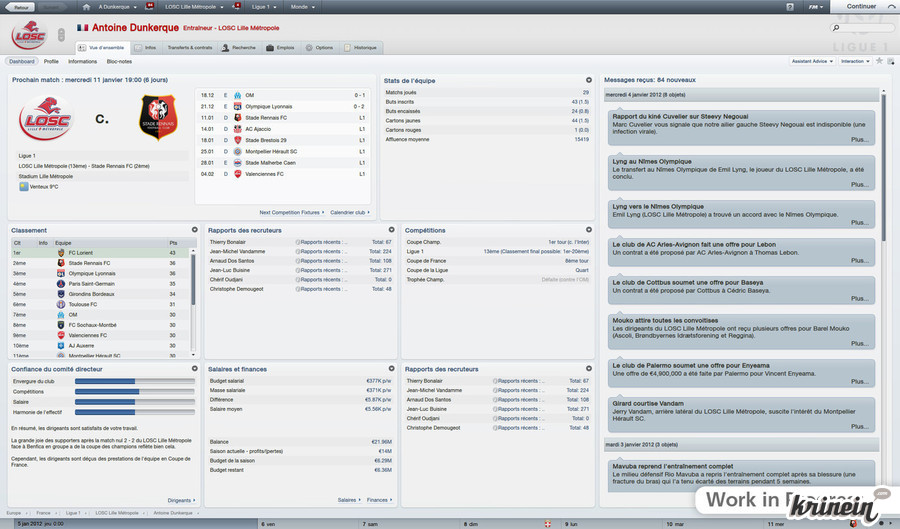
Task: Open the Assistant Advice dropdown
Action: 812,61
